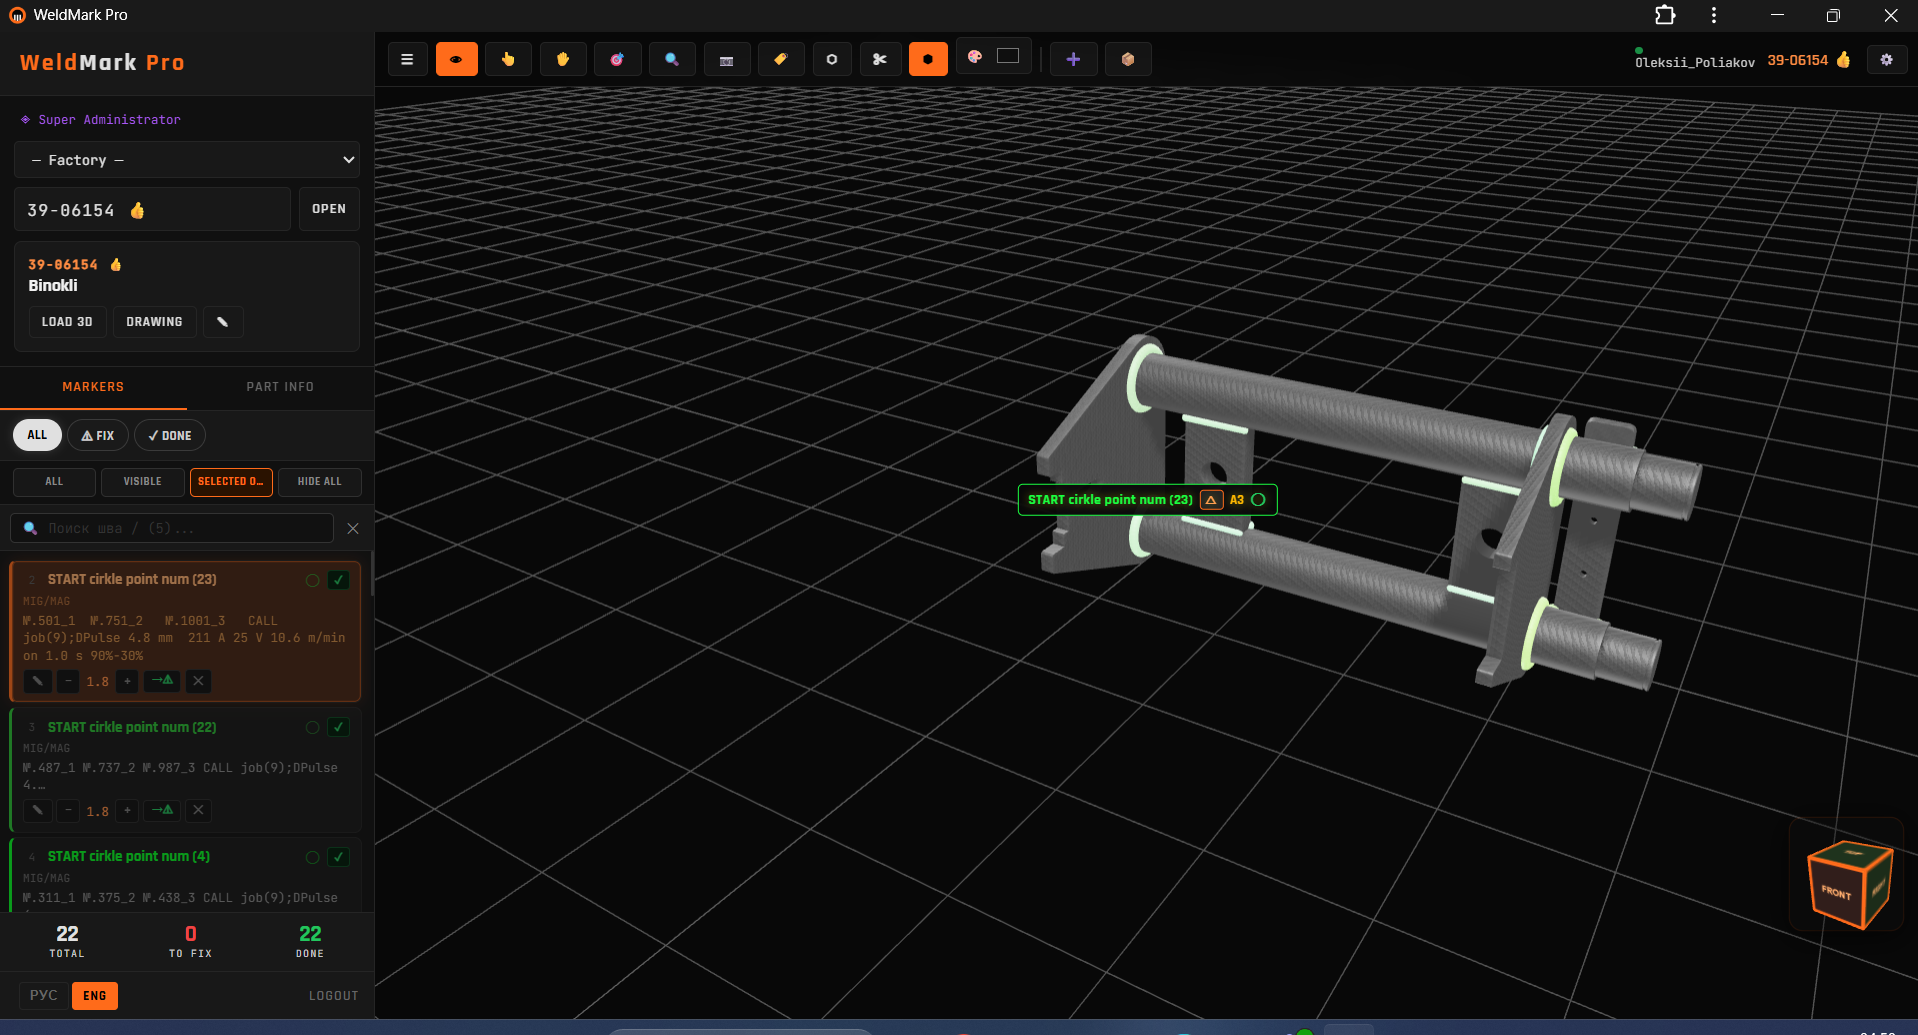
Task: Click the weld marker search field
Action: point(172,528)
